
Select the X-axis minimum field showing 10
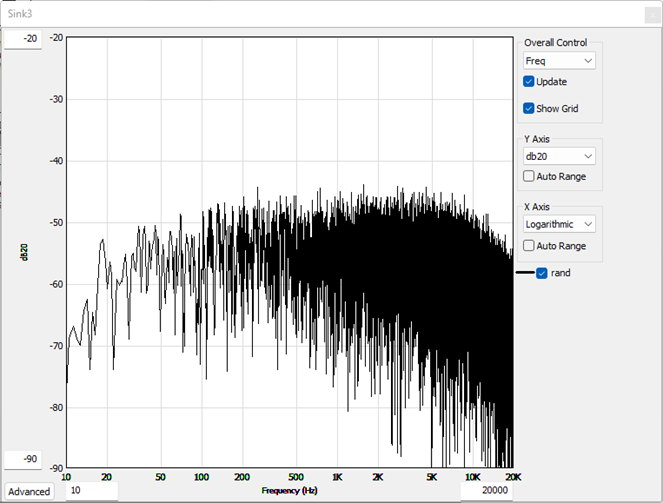92,491
